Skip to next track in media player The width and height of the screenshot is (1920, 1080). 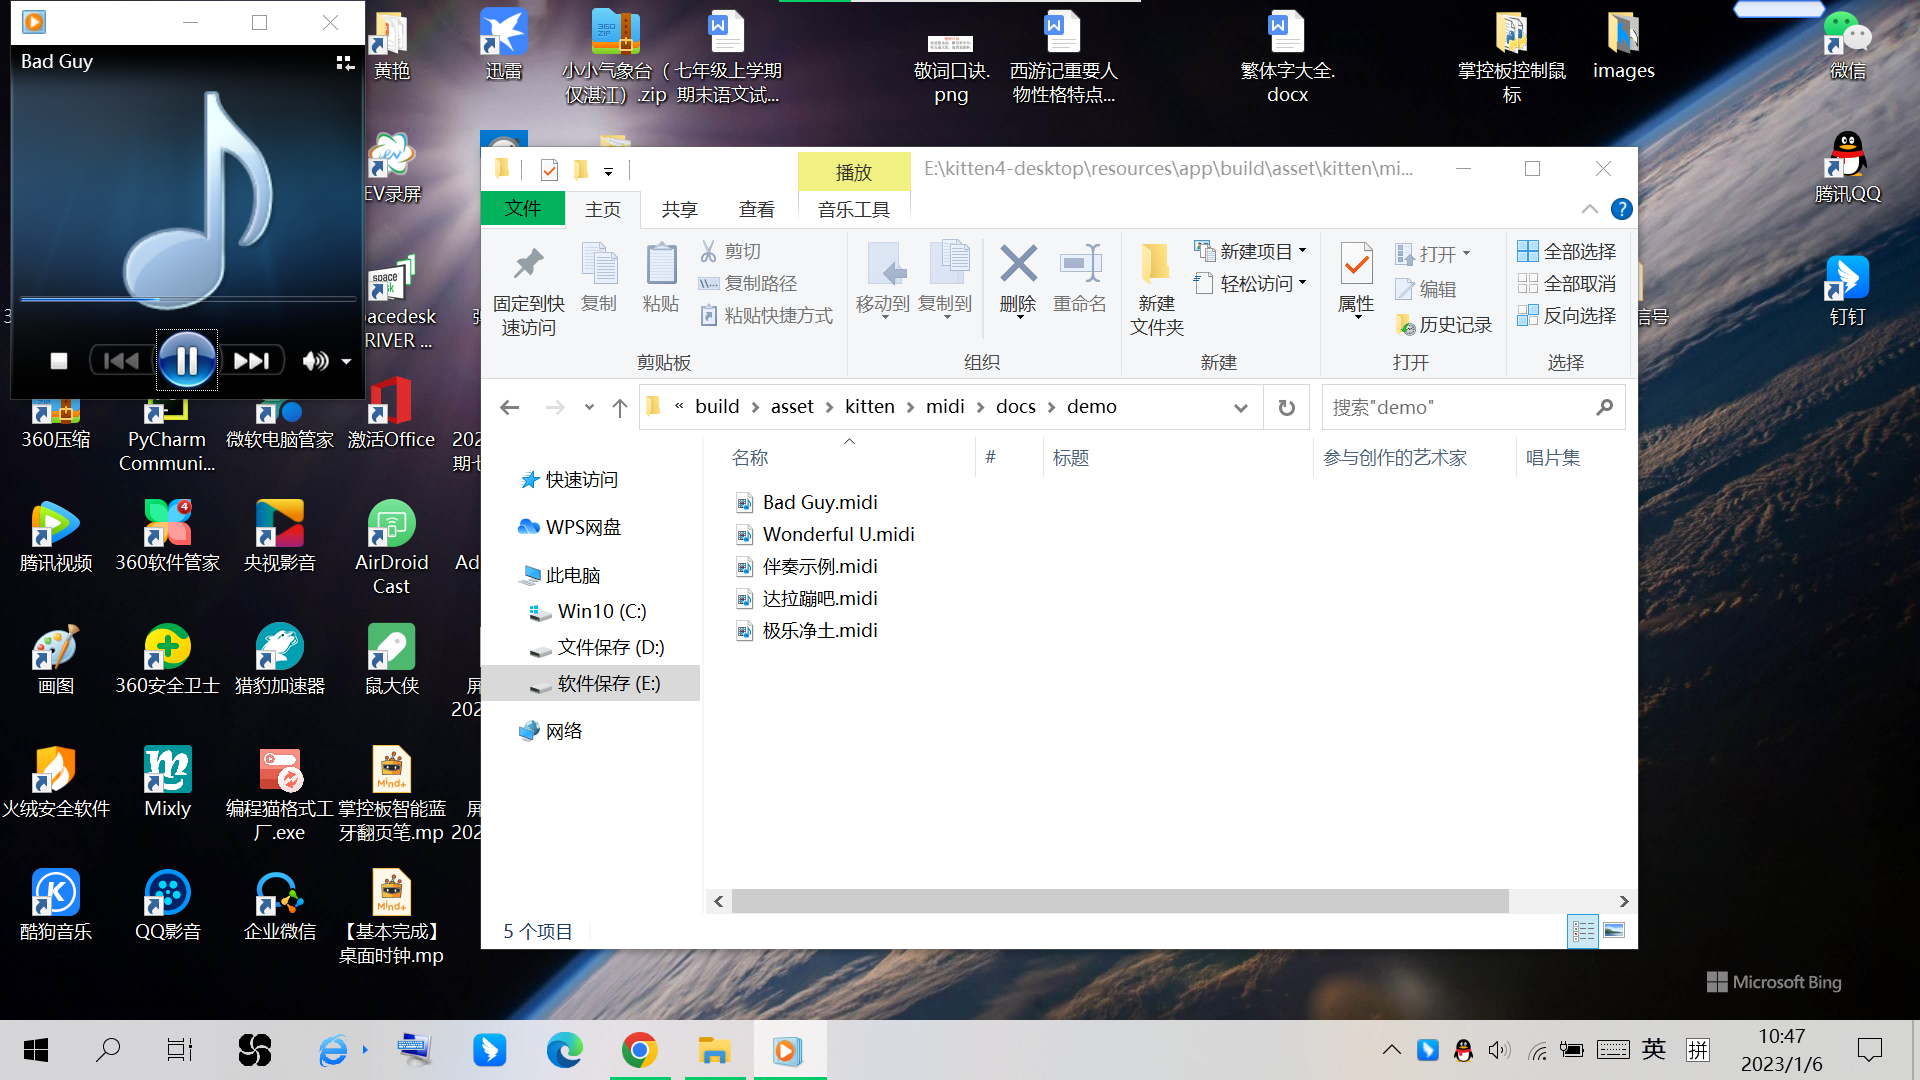pos(252,361)
